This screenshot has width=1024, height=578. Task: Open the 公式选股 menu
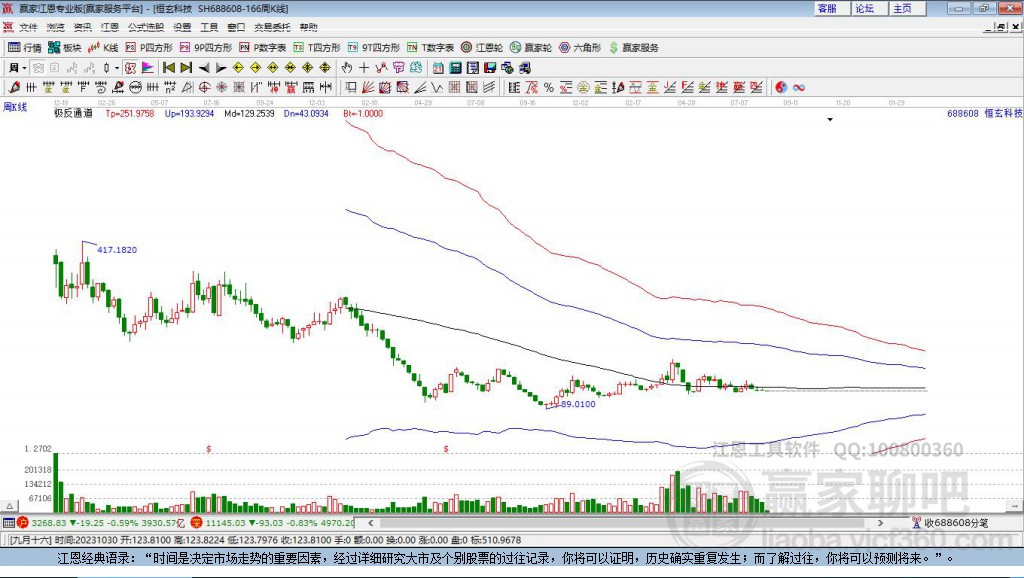pos(146,27)
